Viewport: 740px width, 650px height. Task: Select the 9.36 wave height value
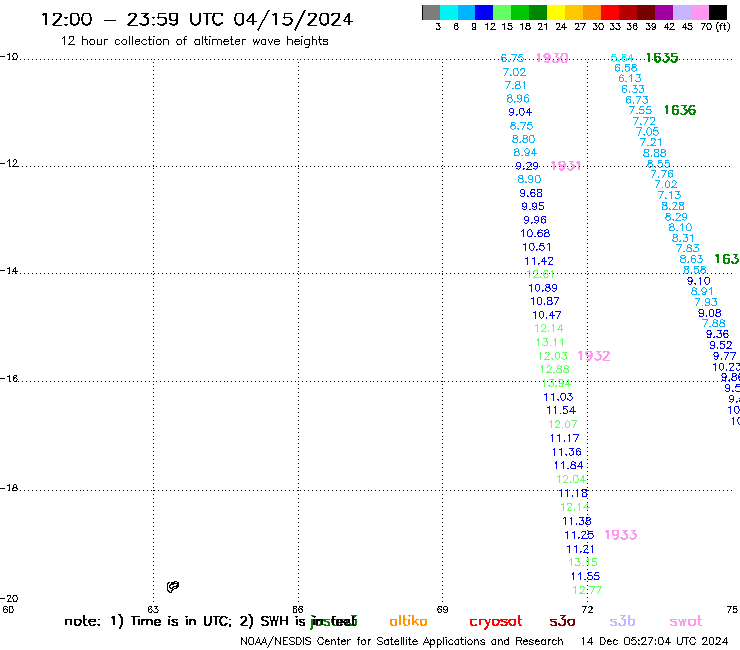point(717,334)
